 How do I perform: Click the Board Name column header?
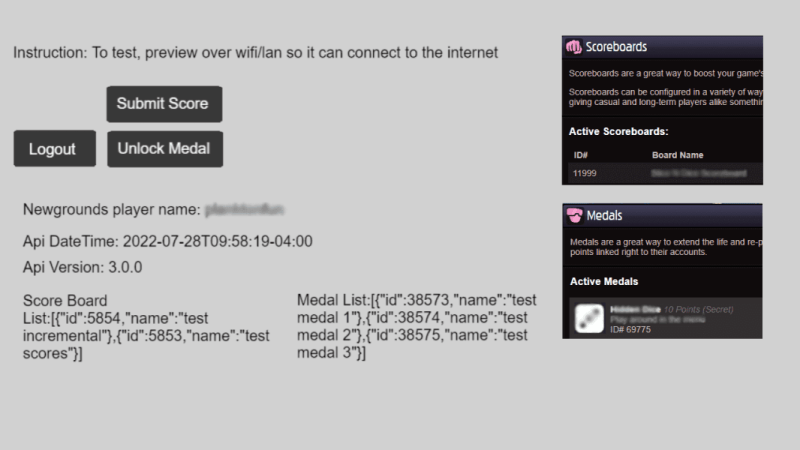[x=678, y=155]
